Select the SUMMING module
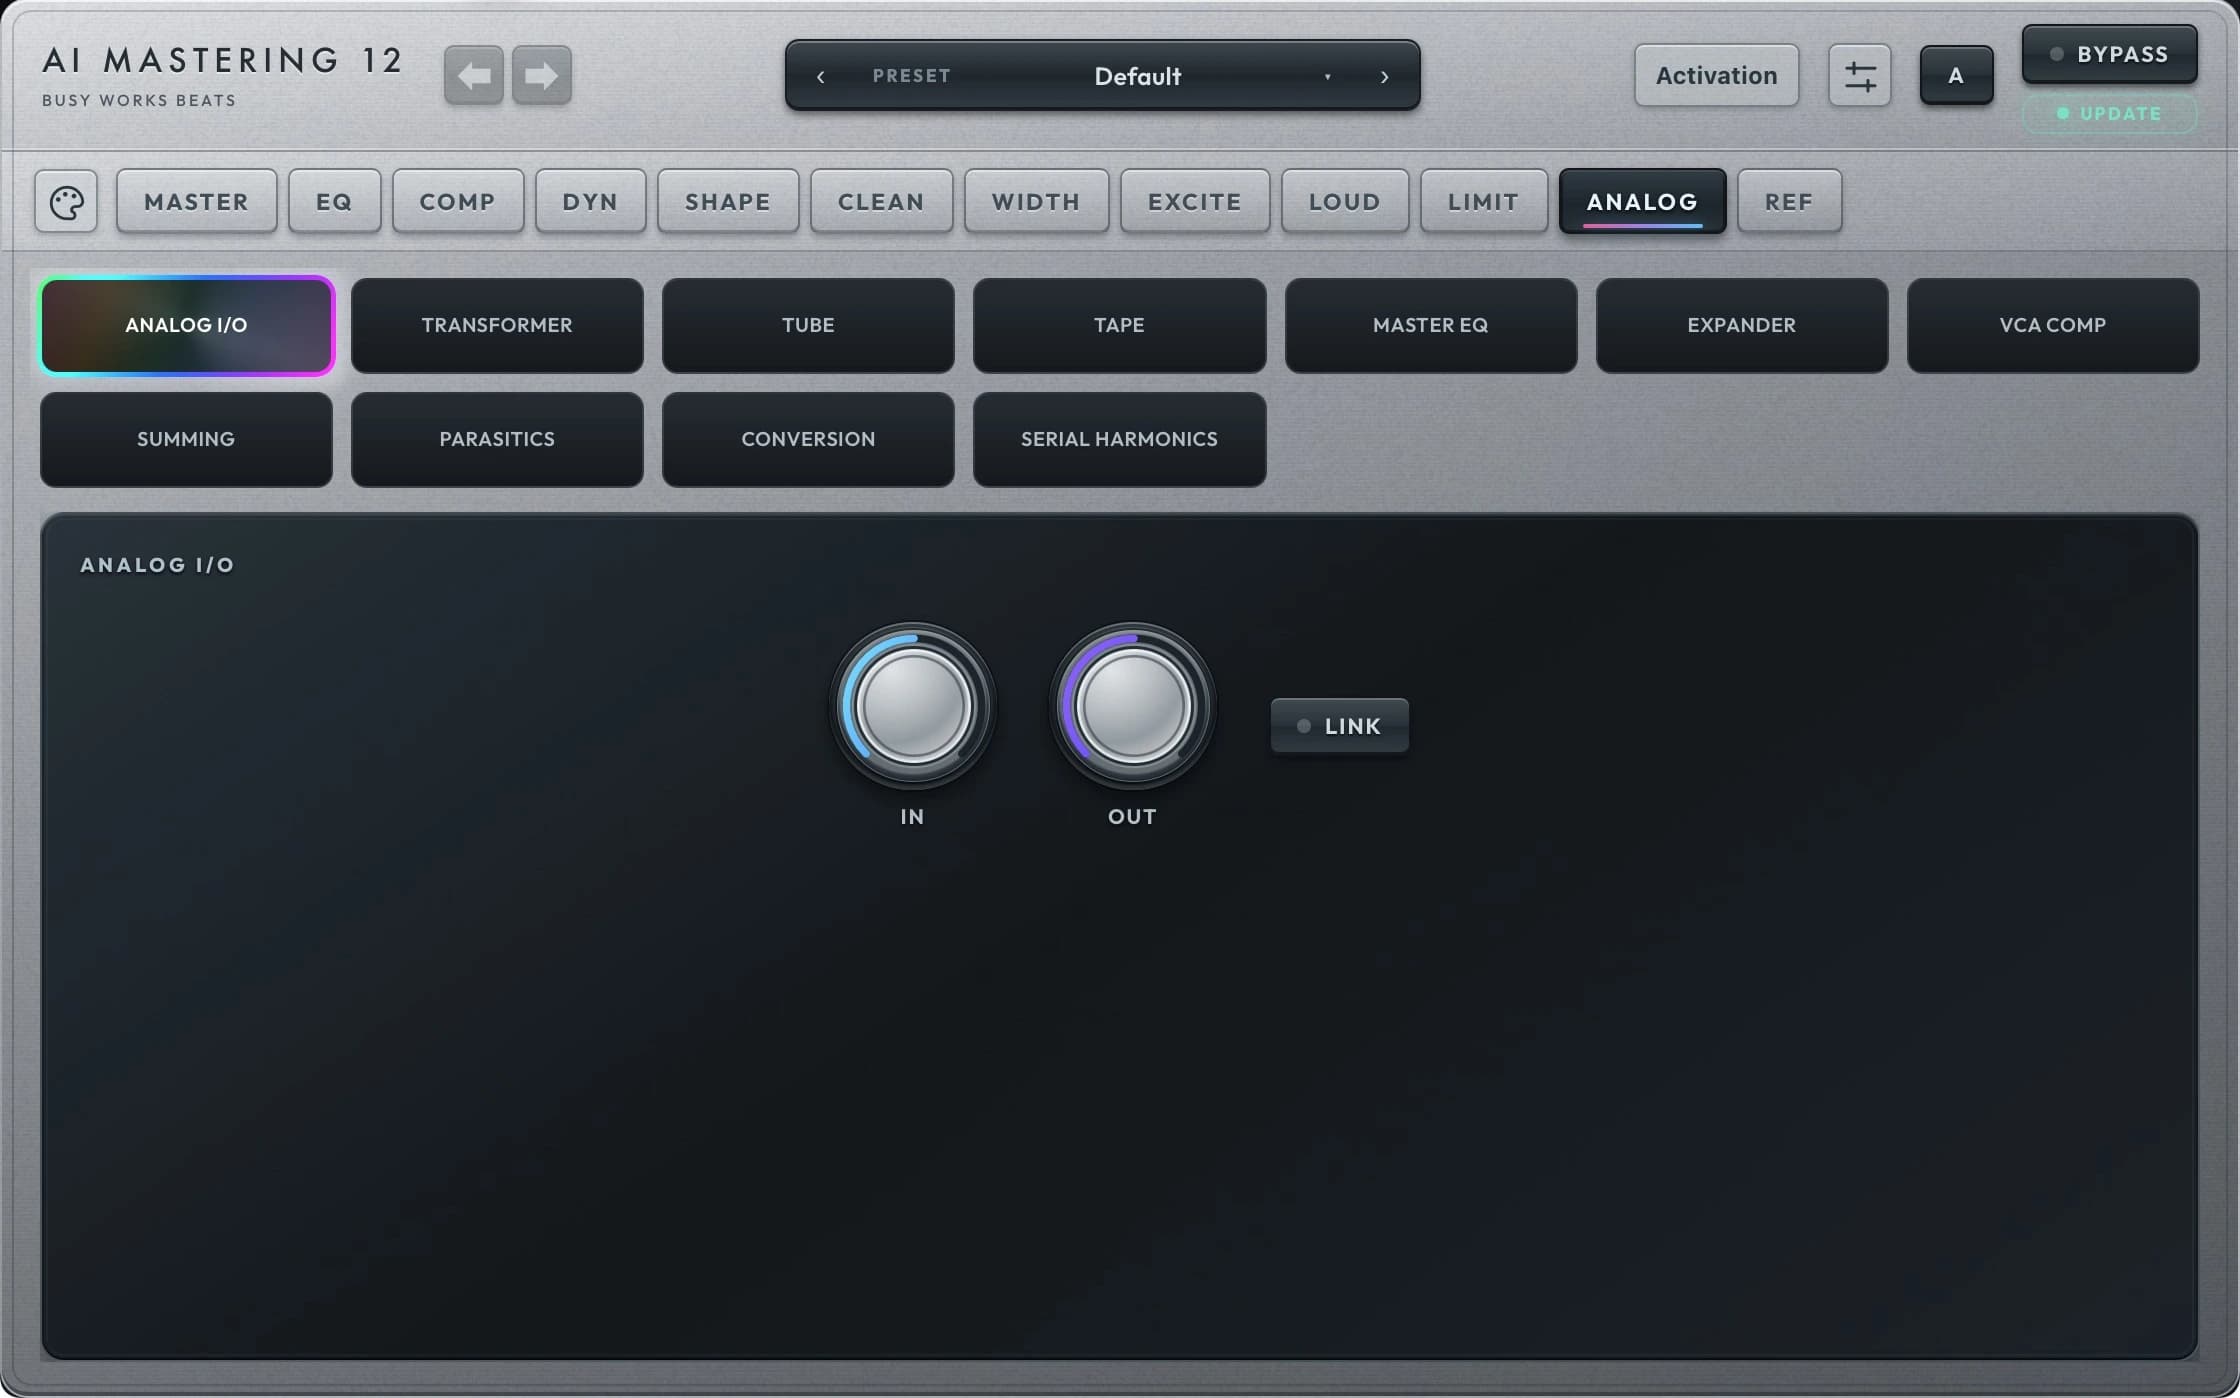The height and width of the screenshot is (1398, 2240). click(186, 440)
